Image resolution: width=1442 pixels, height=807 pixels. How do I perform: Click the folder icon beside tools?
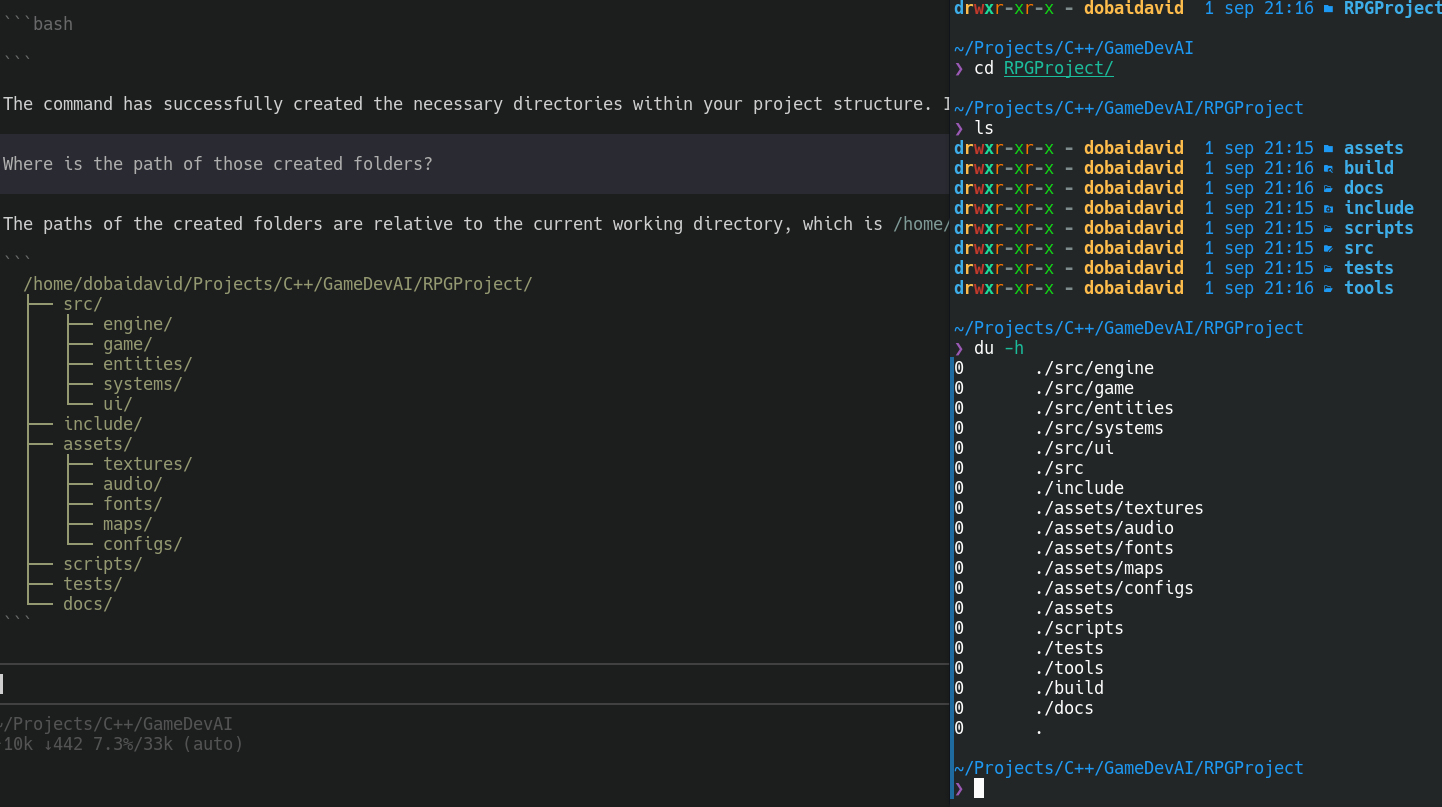pos(1328,288)
